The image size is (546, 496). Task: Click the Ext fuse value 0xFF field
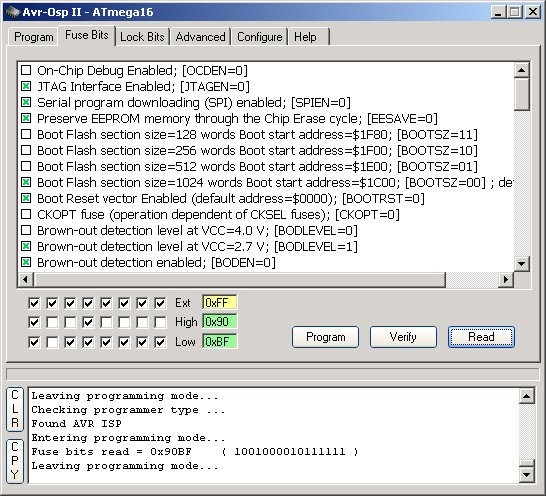[x=219, y=303]
